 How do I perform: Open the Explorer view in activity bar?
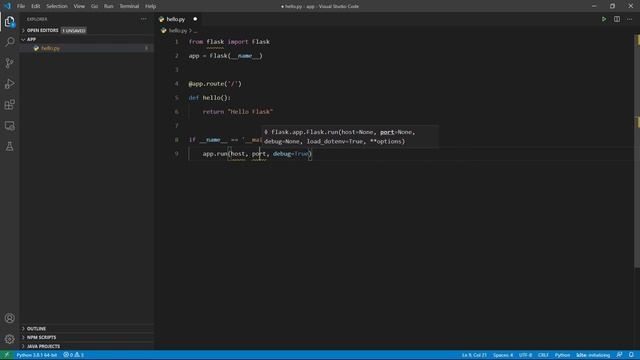pos(9,21)
